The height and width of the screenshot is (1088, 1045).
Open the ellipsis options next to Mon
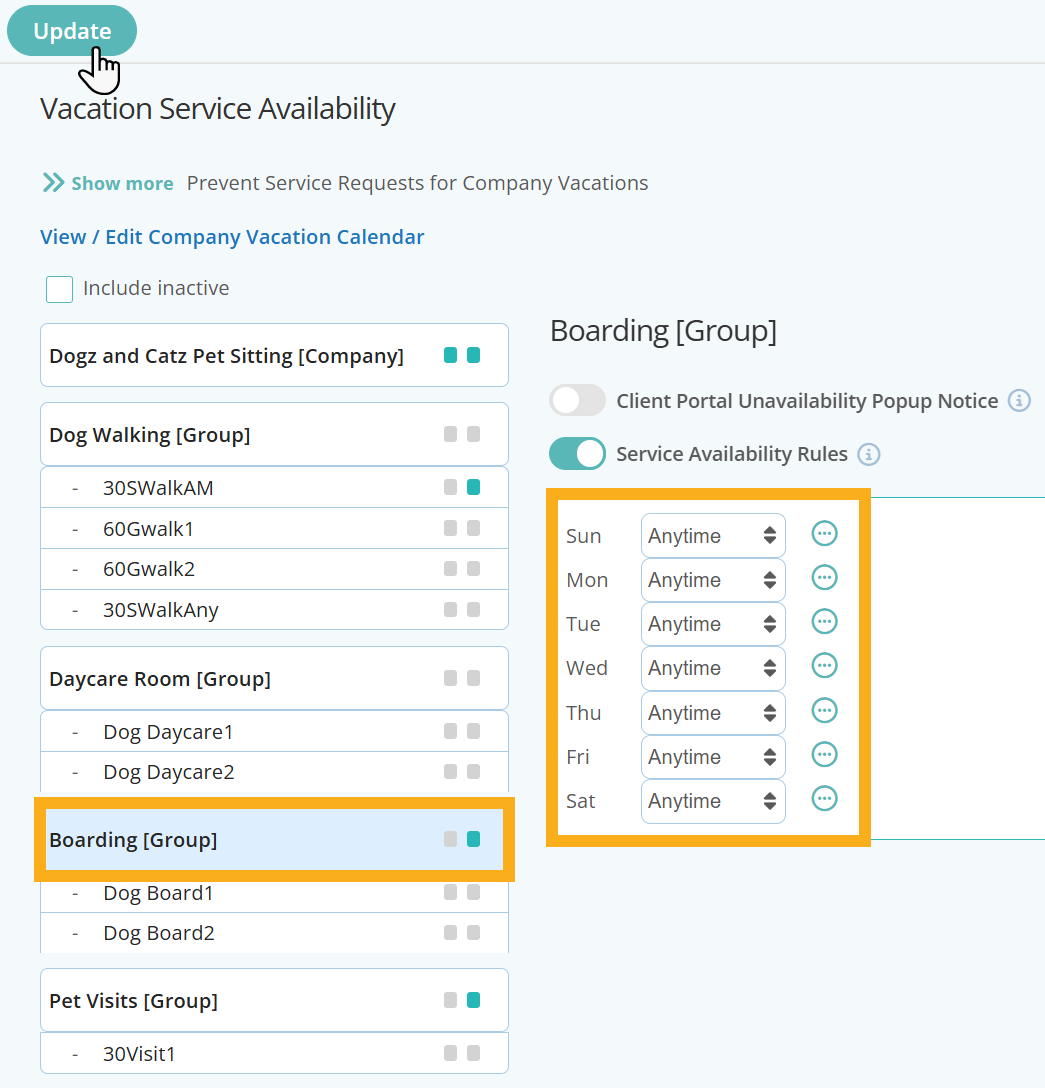point(824,578)
